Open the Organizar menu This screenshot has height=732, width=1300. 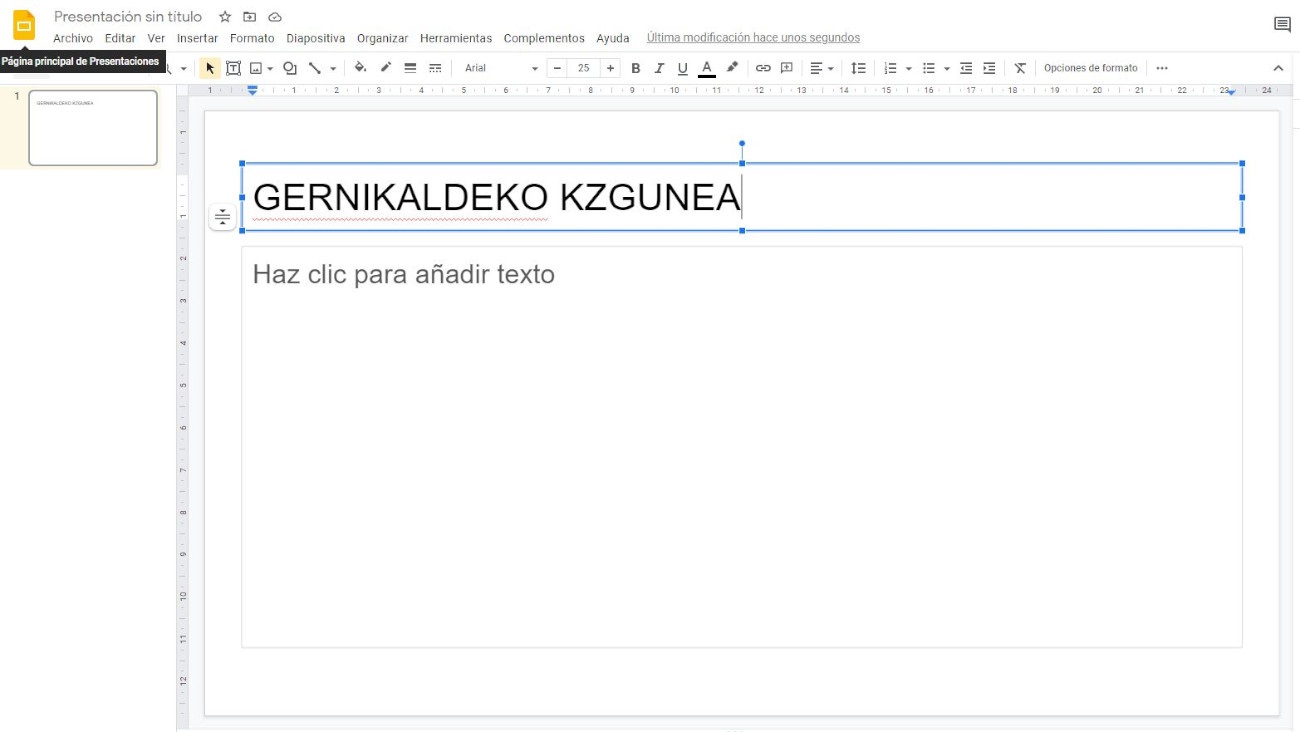[382, 38]
